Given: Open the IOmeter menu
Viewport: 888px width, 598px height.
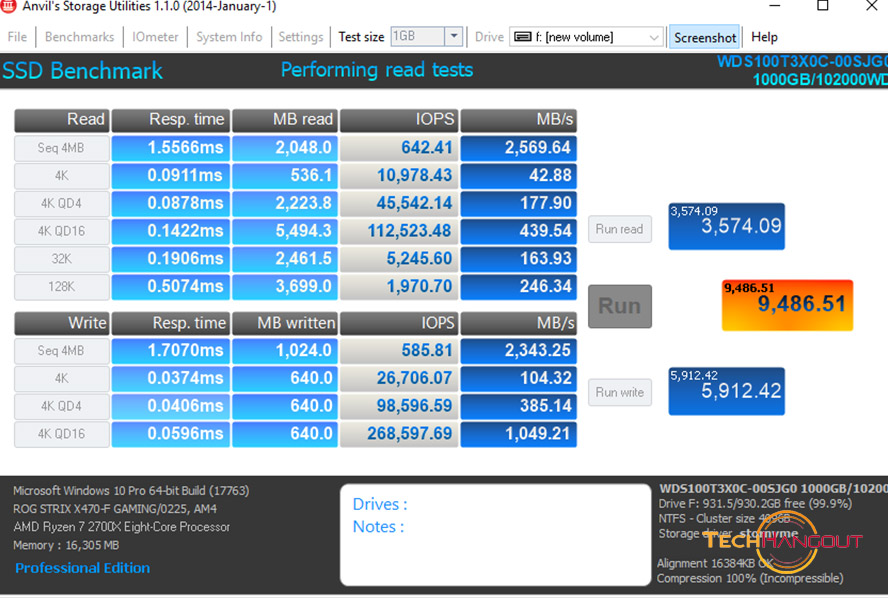Looking at the screenshot, I should 155,37.
